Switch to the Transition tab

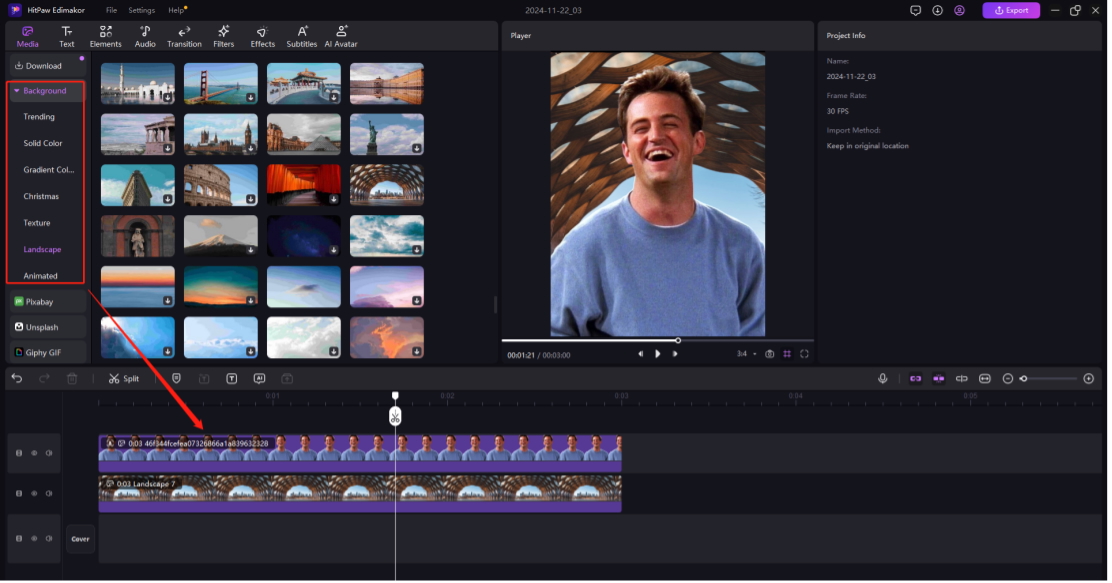coord(184,37)
